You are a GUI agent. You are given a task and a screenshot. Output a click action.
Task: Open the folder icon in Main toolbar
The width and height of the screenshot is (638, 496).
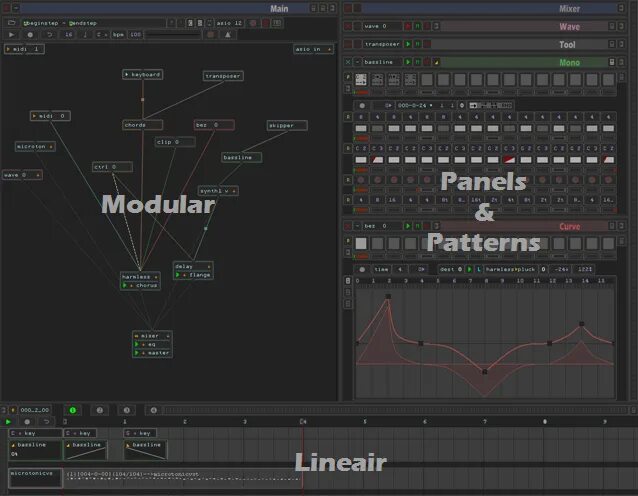pos(11,23)
